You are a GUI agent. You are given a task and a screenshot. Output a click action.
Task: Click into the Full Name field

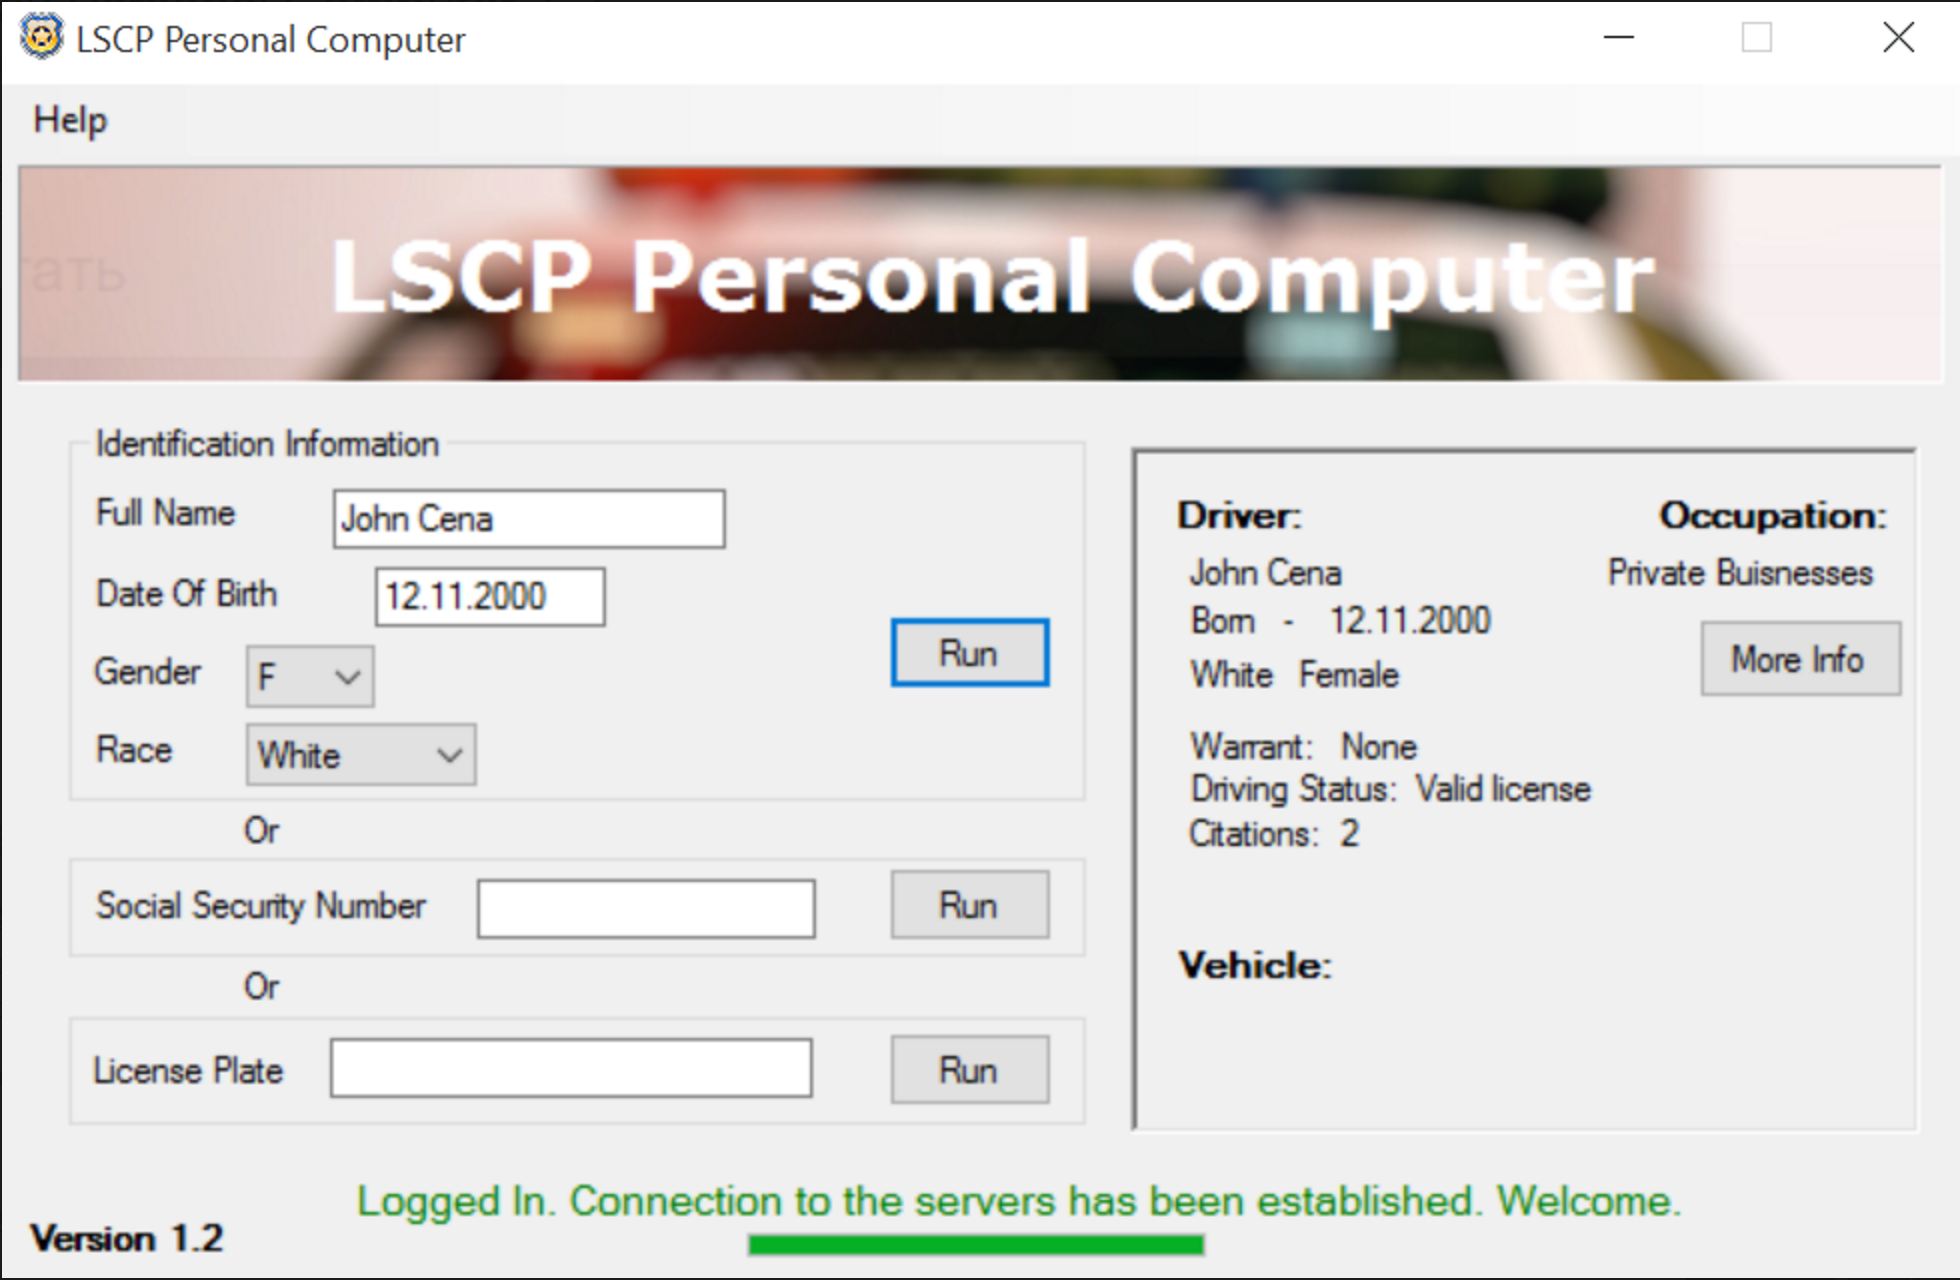pyautogui.click(x=528, y=519)
